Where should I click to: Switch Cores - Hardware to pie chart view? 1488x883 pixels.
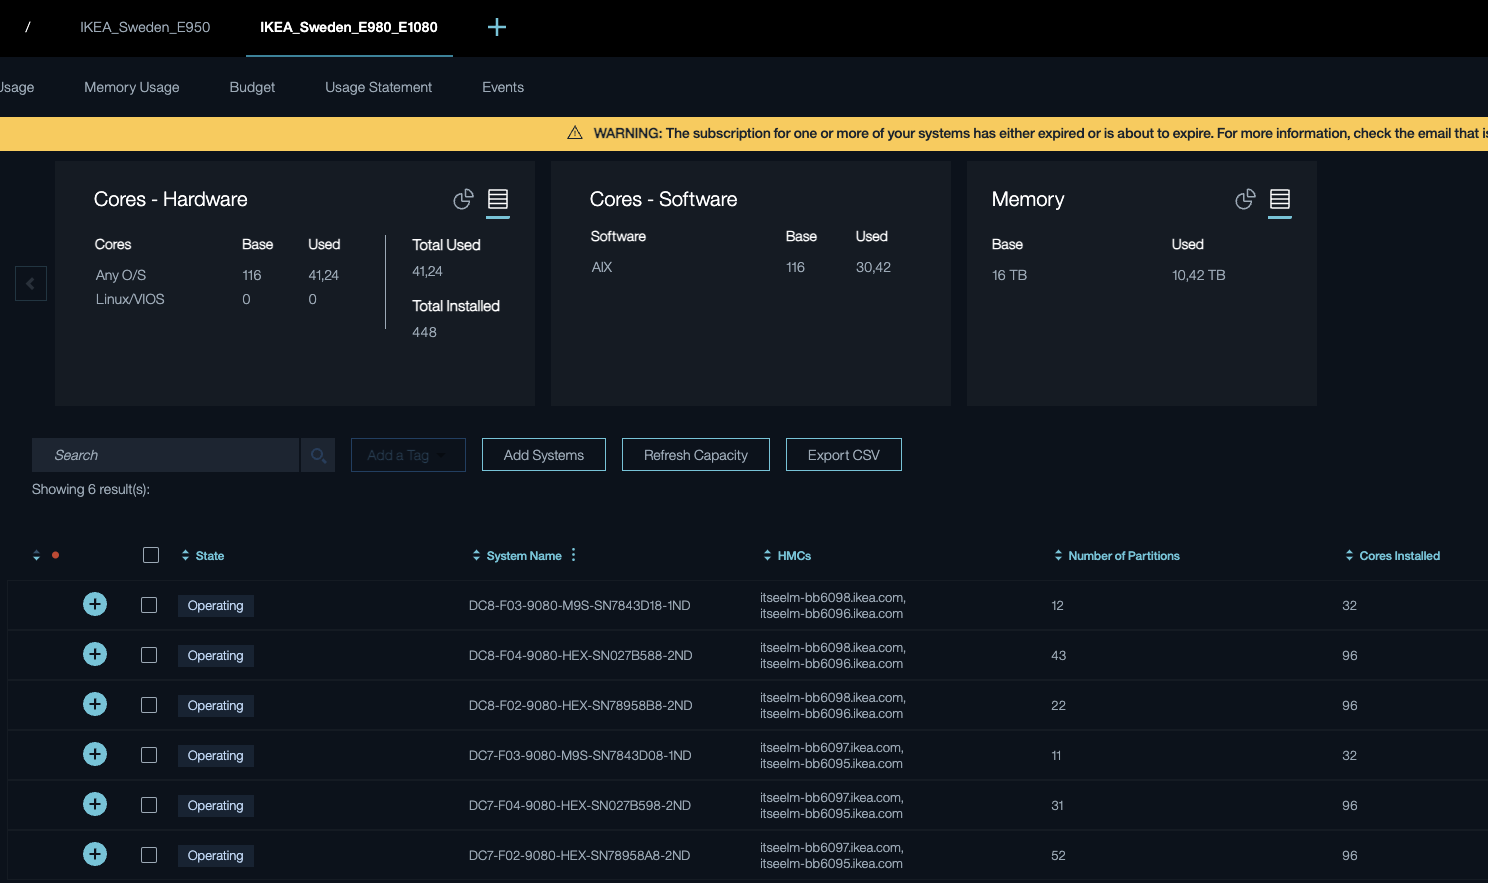pyautogui.click(x=462, y=200)
